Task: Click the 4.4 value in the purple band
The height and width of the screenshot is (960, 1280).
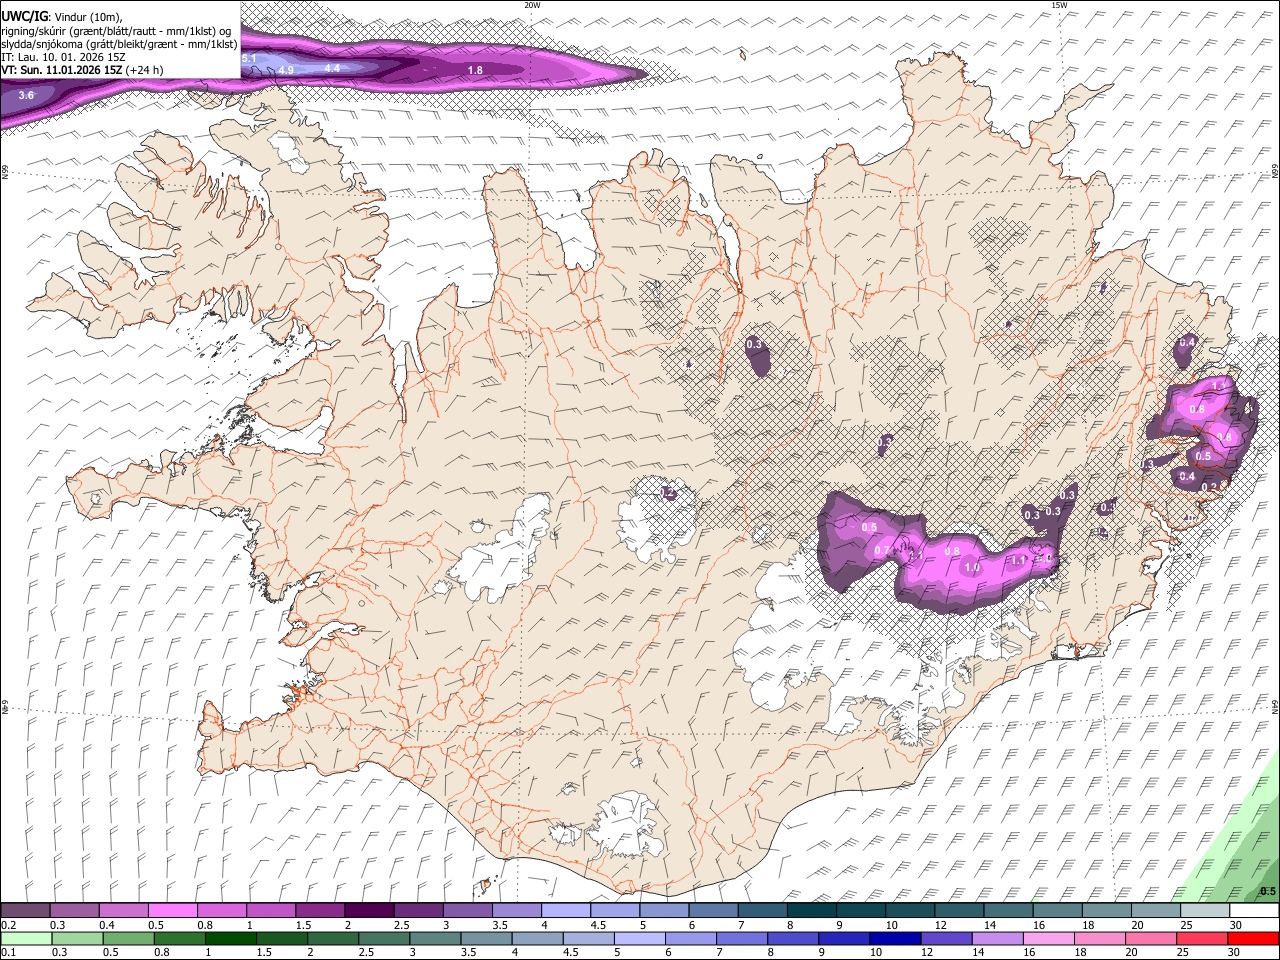Action: tap(333, 68)
